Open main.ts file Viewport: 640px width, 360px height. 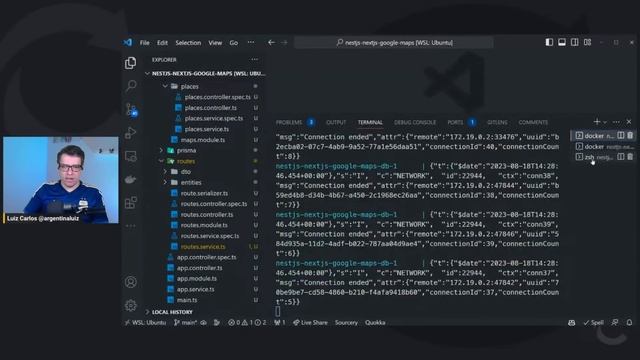[x=187, y=300]
